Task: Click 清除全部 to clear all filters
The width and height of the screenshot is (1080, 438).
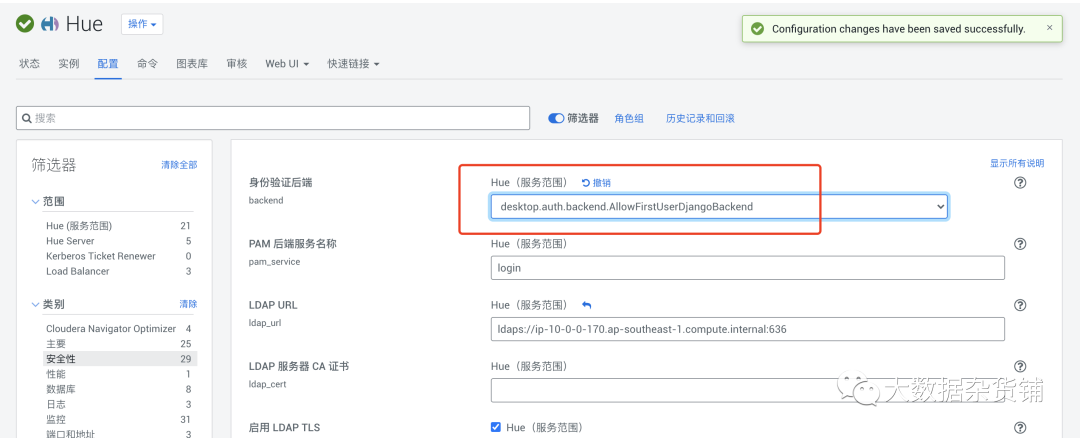Action: point(179,165)
